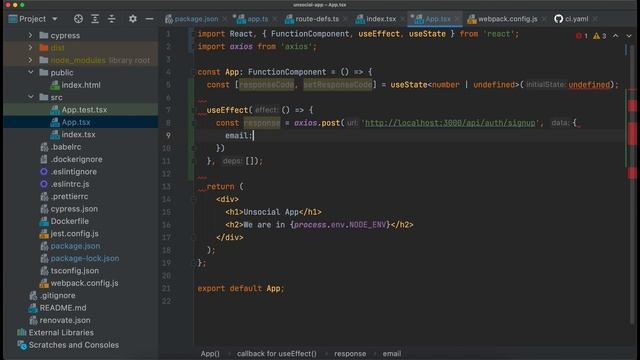Expand the cypress folder arrow

tap(30, 36)
